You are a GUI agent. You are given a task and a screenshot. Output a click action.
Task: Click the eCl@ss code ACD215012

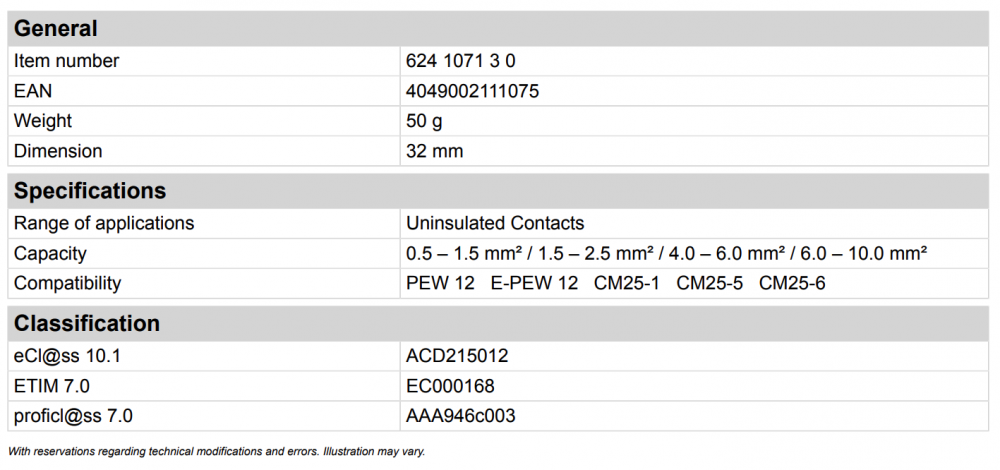click(458, 356)
